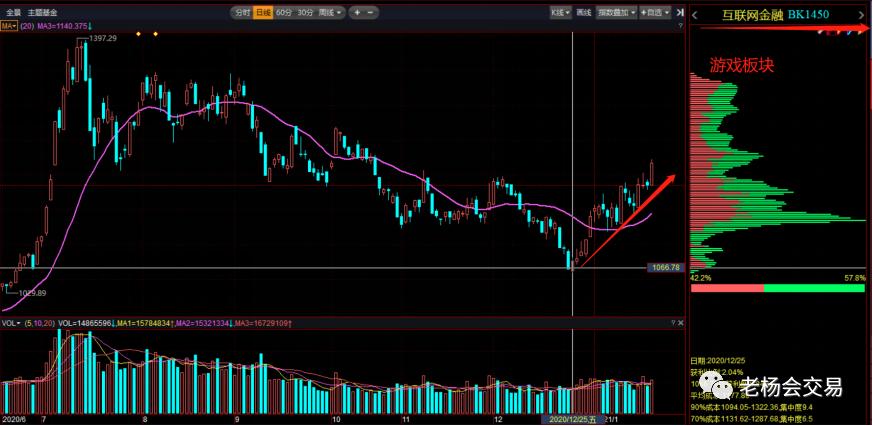Click the 2020/12/25 date cursor label

point(572,419)
